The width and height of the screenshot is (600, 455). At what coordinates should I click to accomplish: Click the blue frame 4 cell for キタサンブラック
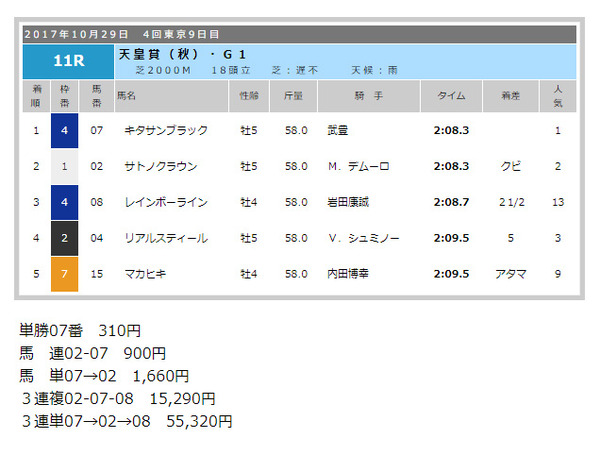[64, 130]
